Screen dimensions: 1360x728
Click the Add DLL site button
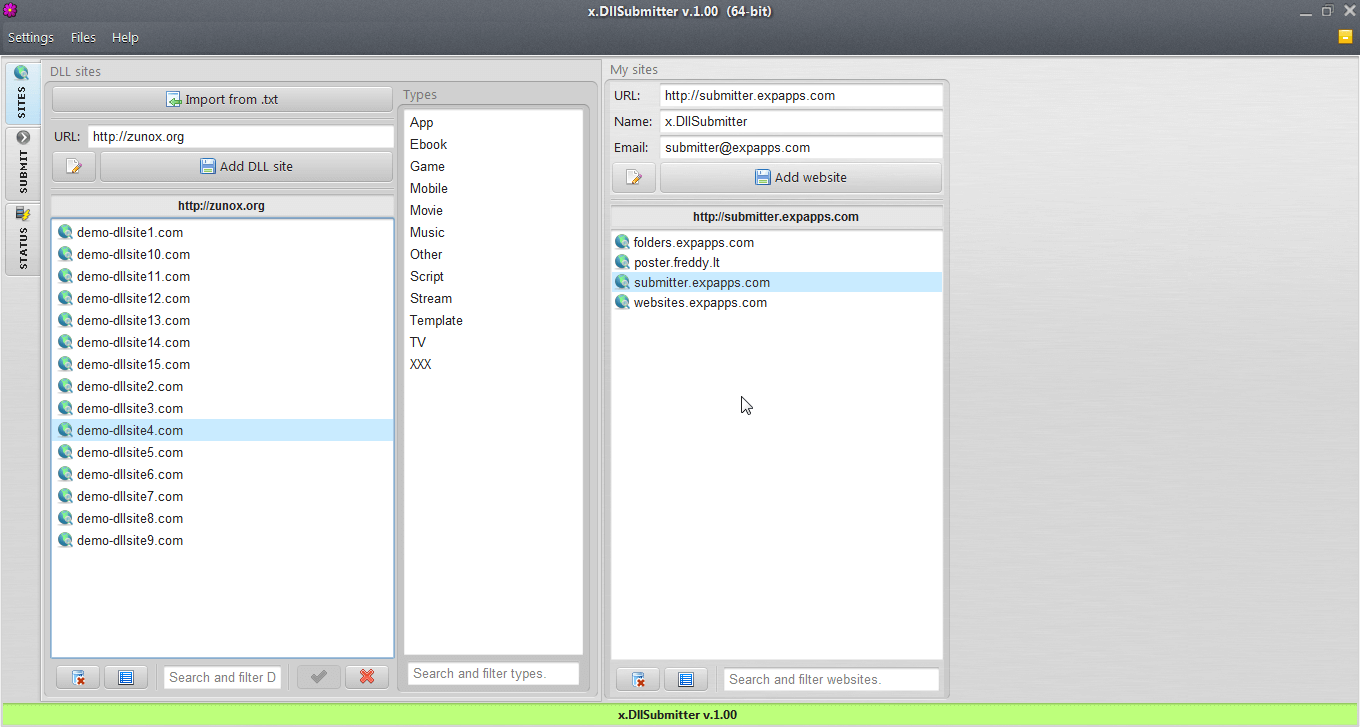[246, 167]
